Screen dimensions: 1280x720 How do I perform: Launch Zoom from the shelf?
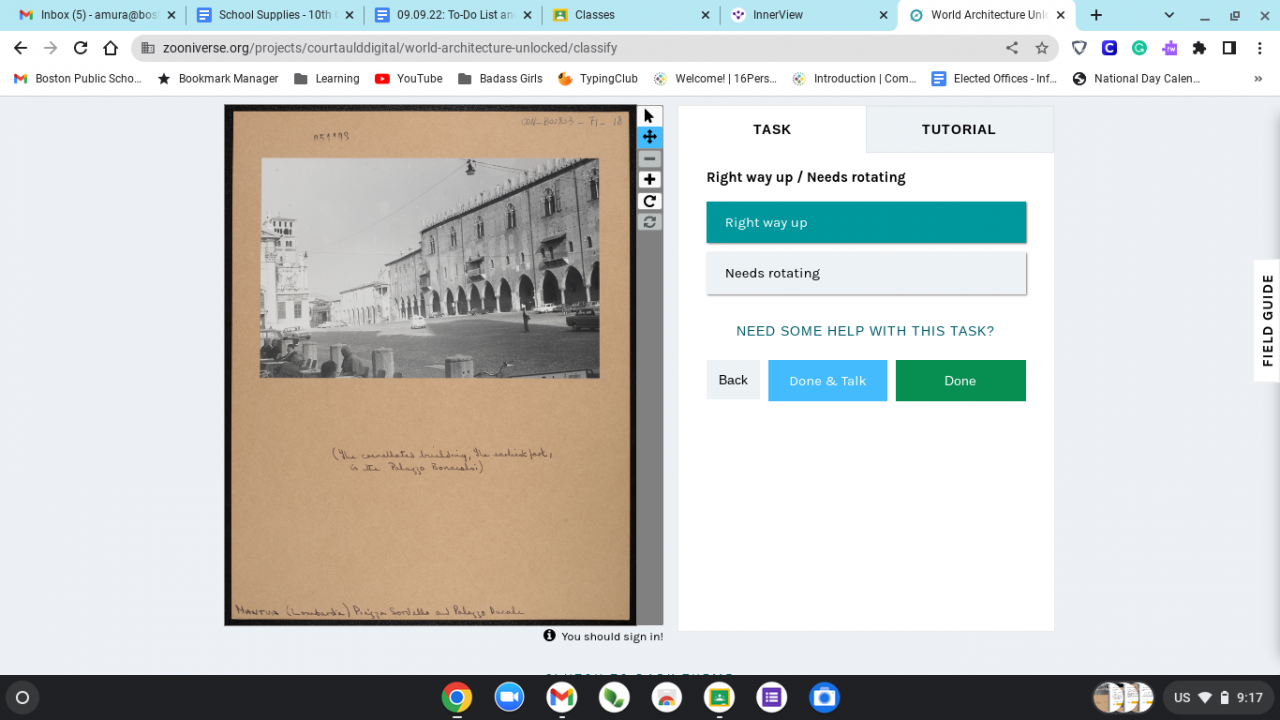[510, 697]
